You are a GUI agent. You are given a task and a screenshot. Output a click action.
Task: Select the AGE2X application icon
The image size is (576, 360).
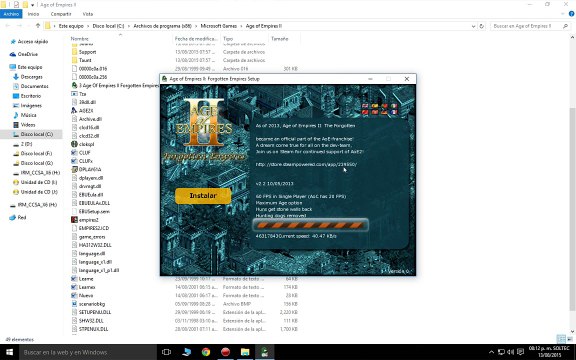point(75,111)
